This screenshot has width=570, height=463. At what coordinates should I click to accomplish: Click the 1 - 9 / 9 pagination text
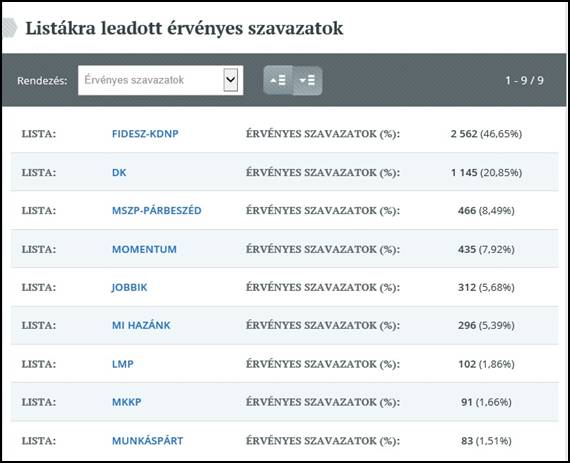(525, 80)
